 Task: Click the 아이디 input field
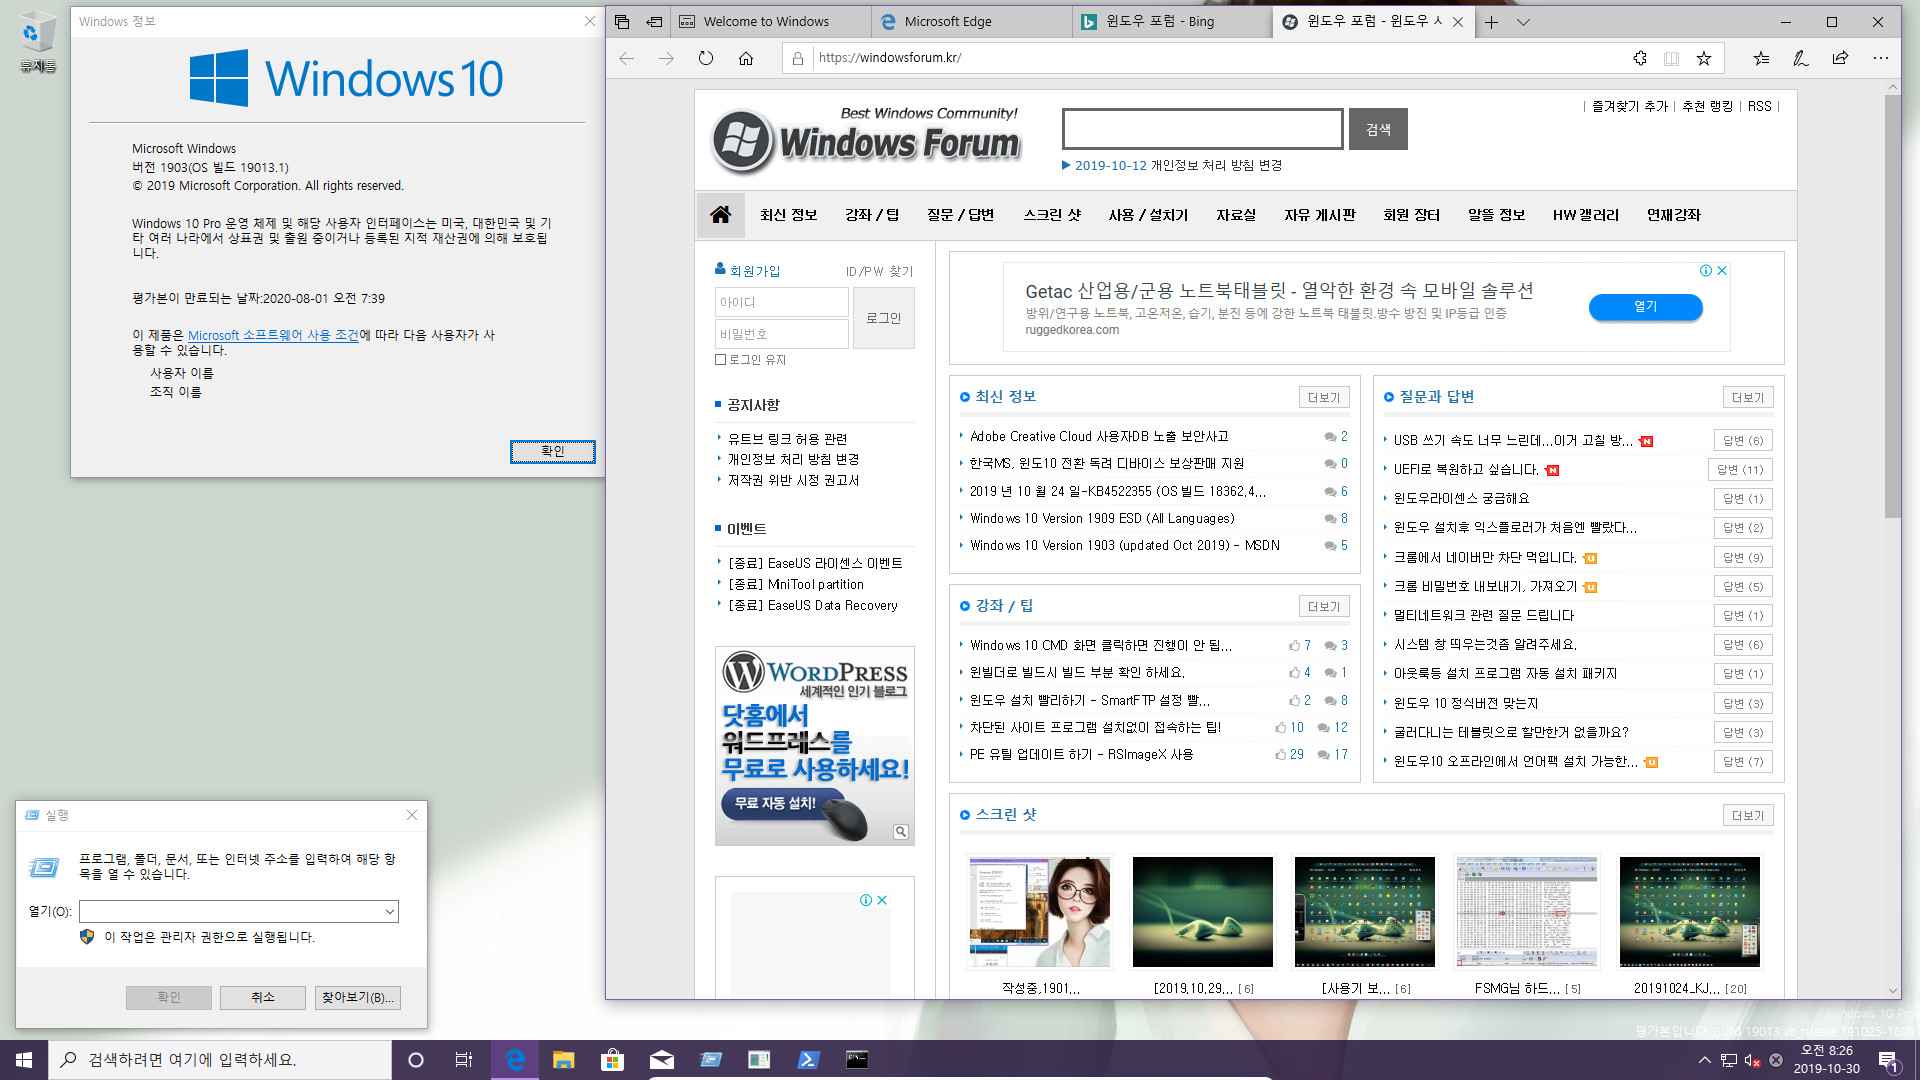[781, 302]
